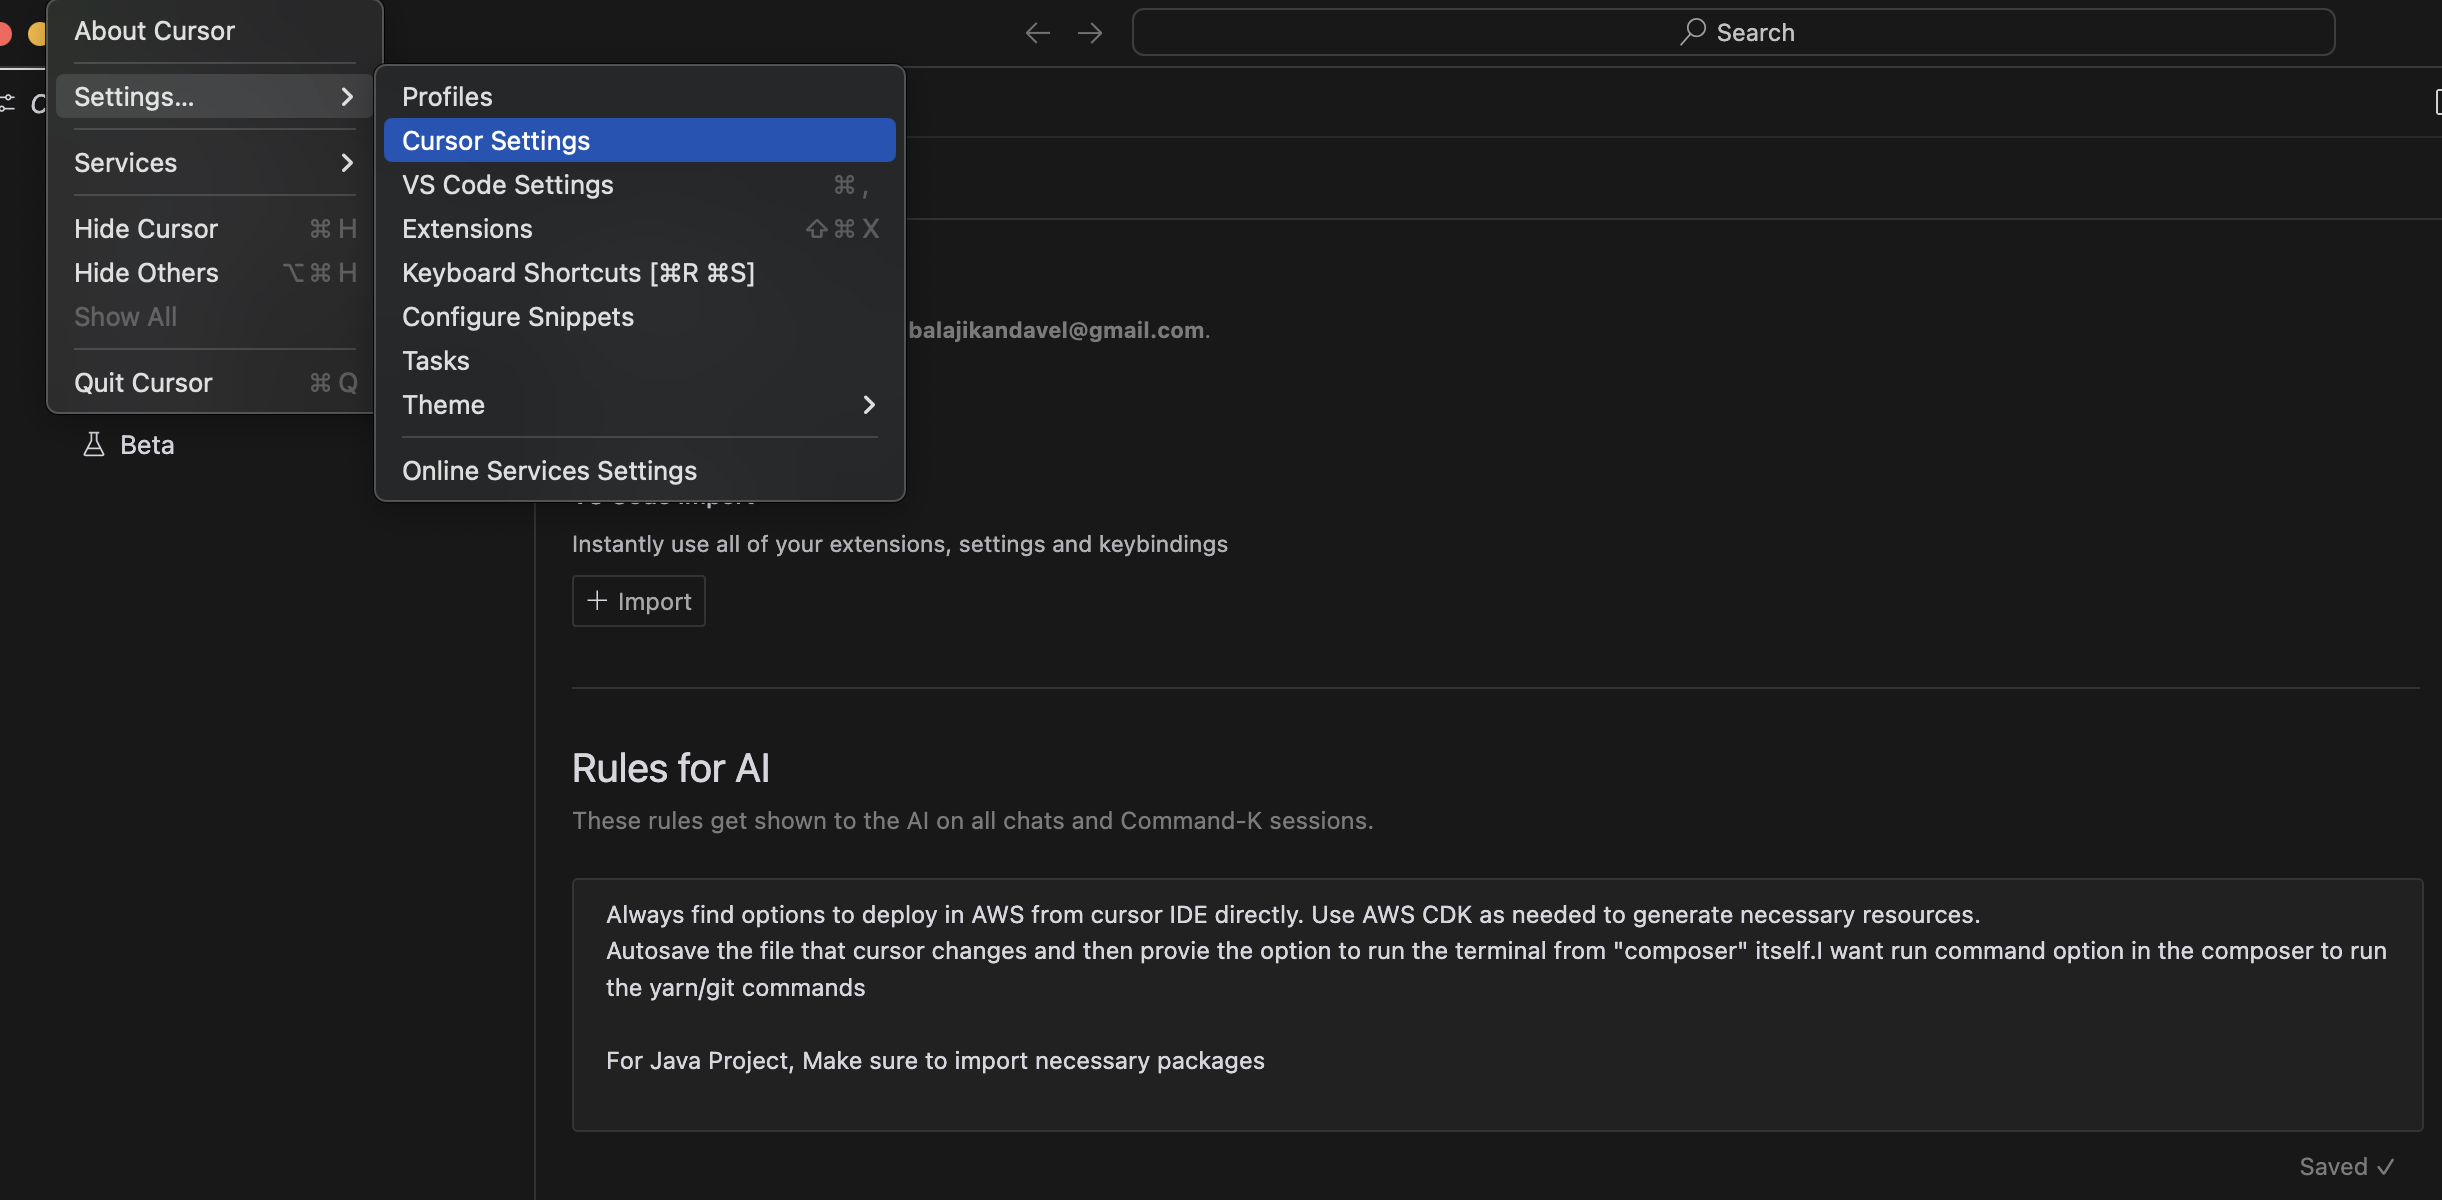
Task: Click the Rules for AI heading
Action: click(x=671, y=768)
